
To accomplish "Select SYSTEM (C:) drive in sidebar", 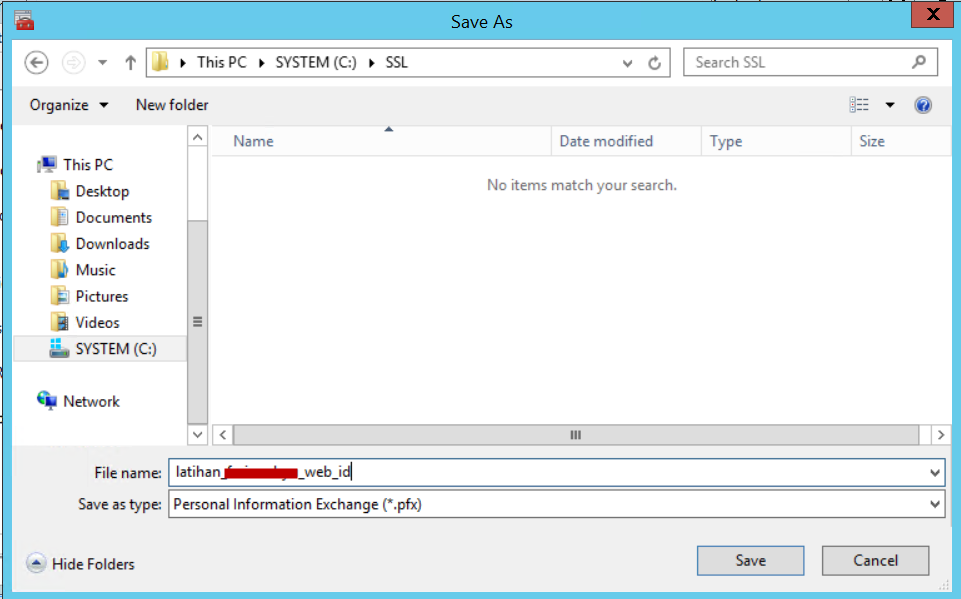I will [x=116, y=349].
